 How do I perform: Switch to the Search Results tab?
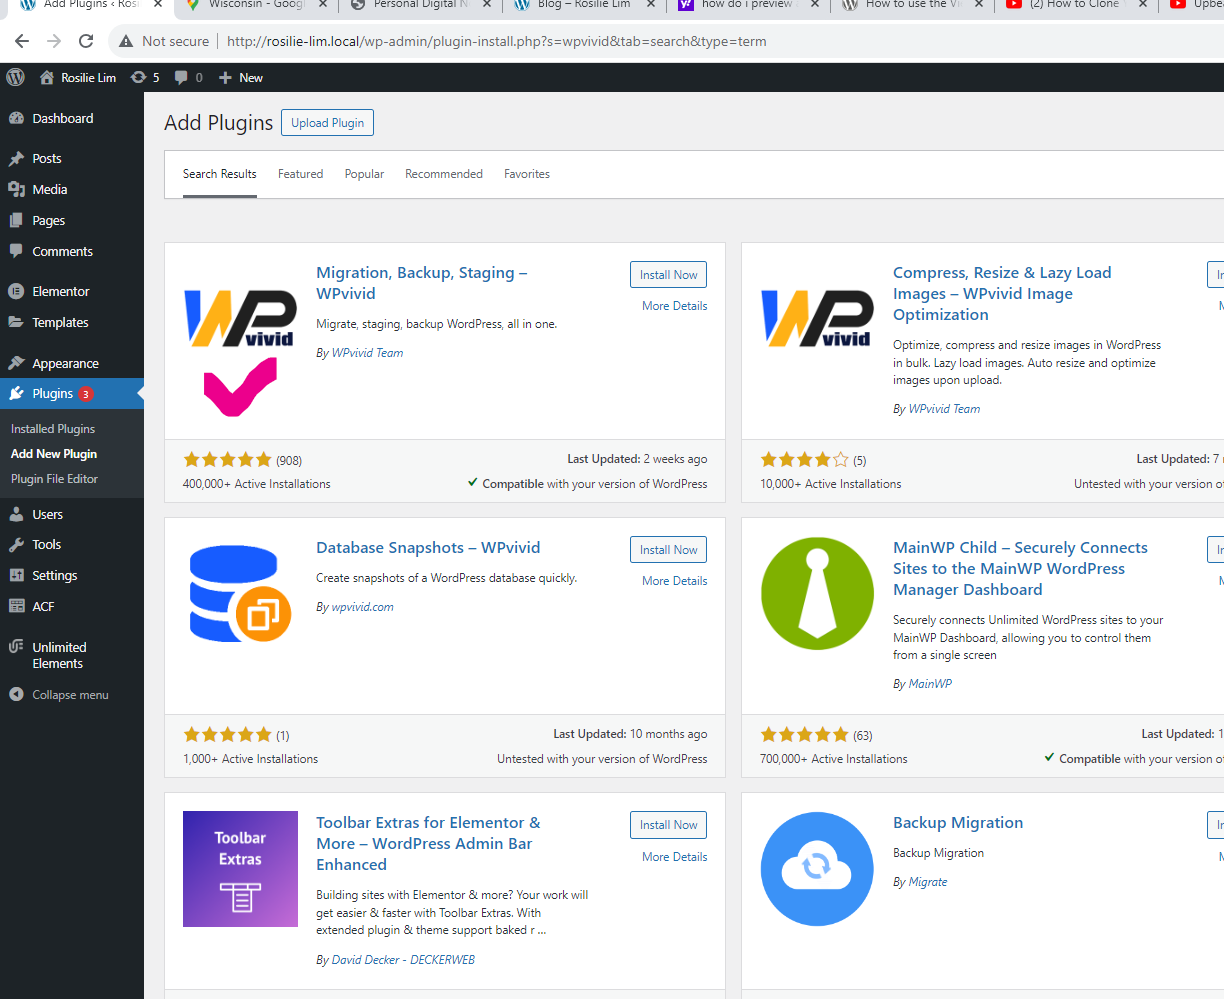pyautogui.click(x=220, y=174)
